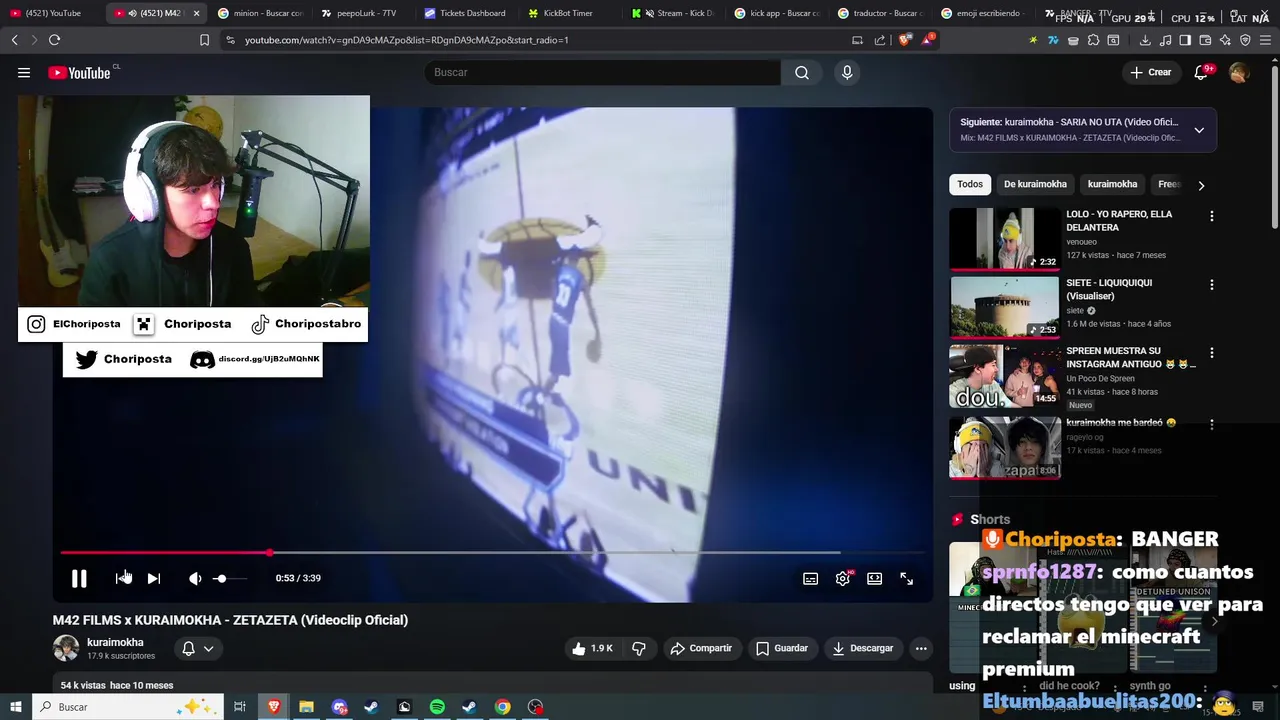
Task: Open kuraimokha channel name link
Action: 115,642
